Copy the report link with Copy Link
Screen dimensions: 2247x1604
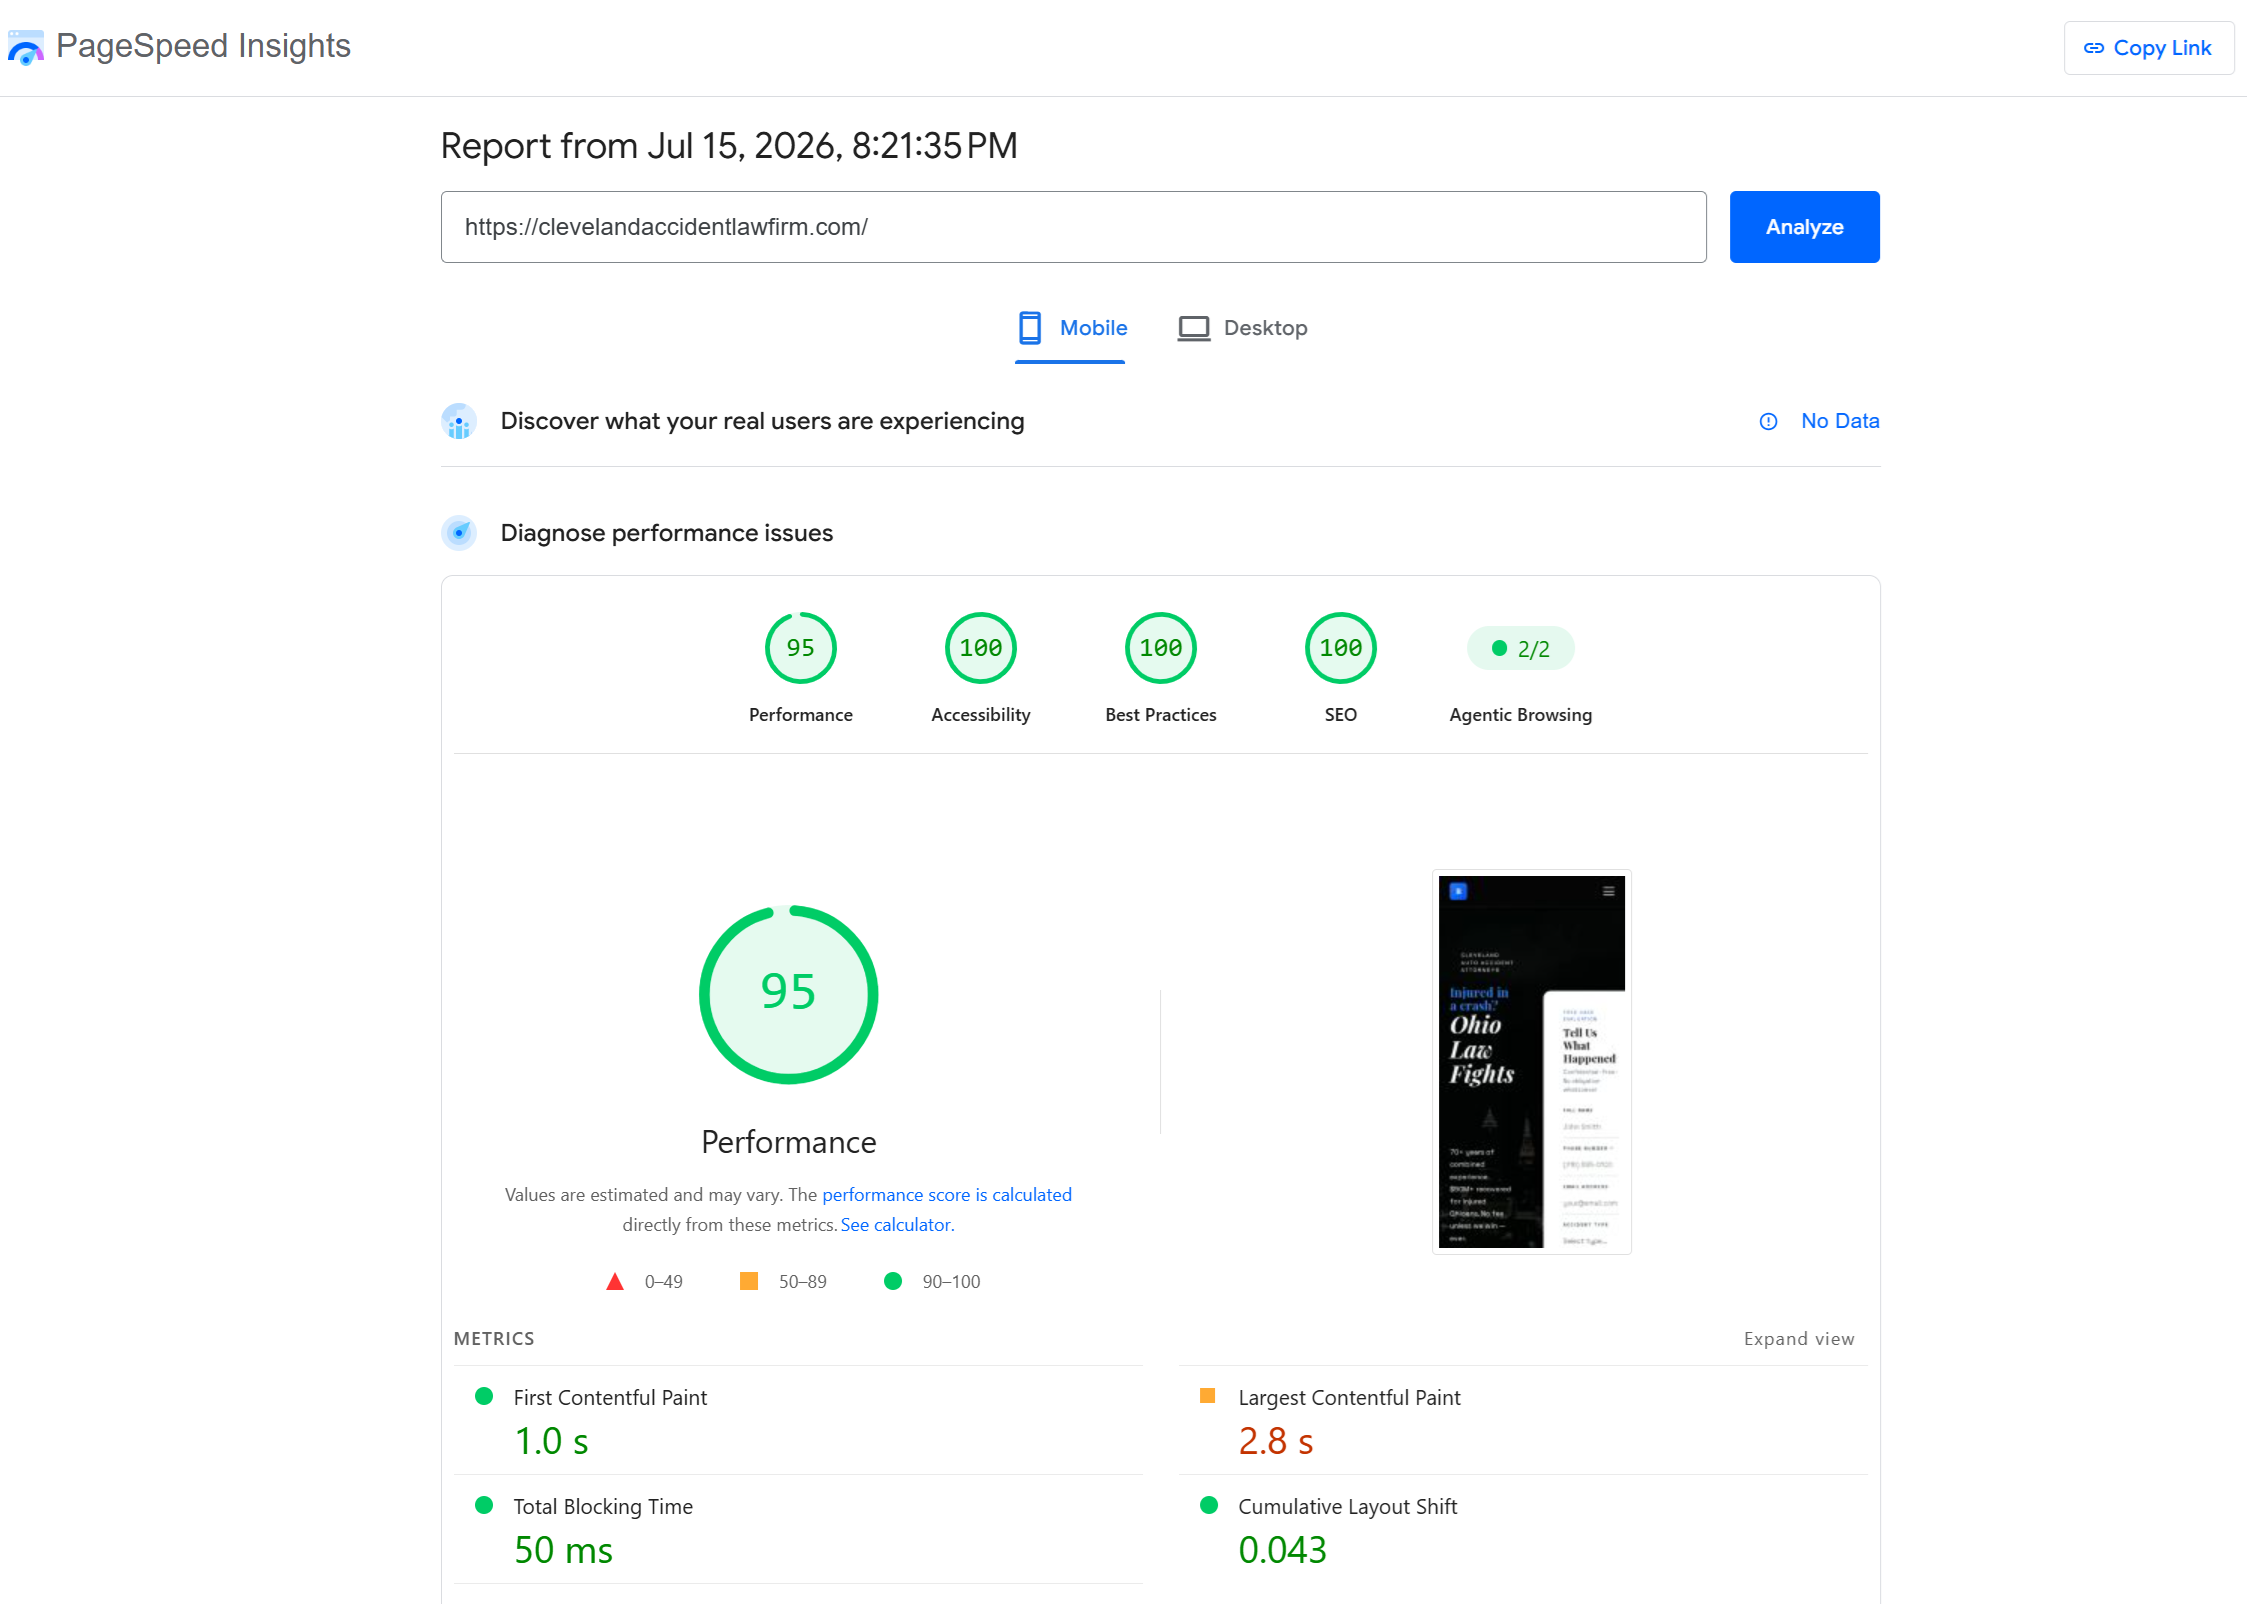(x=2148, y=48)
